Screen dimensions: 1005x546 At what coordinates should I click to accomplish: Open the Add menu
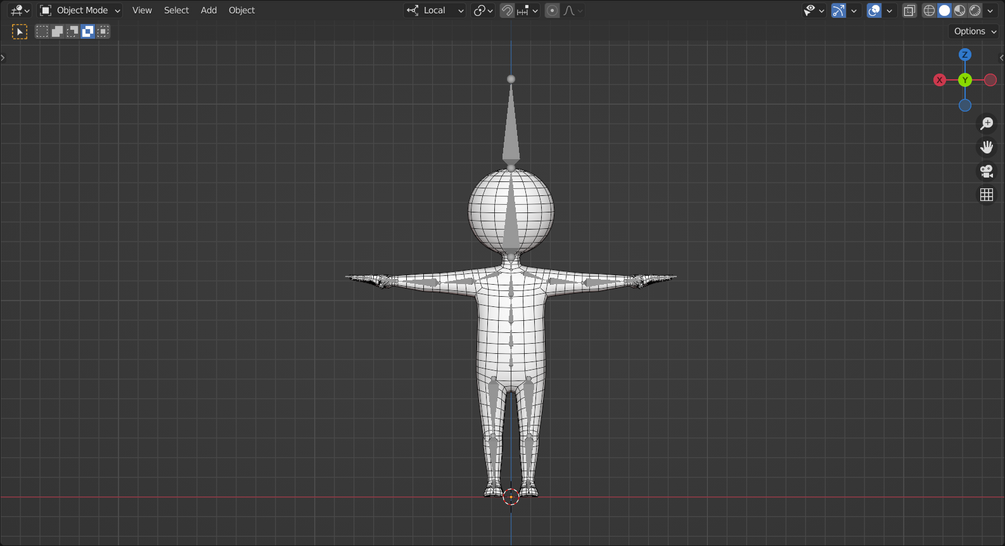click(208, 10)
